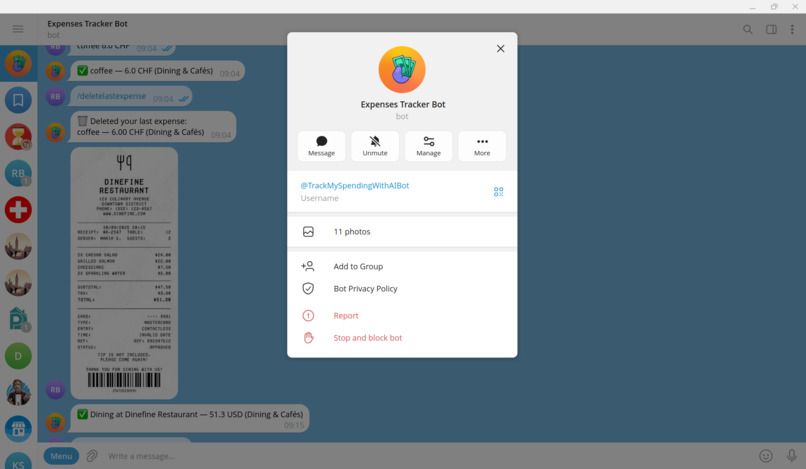This screenshot has height=469, width=806.
Task: Click the coffee — 6.0 CHF confirmation message
Action: (157, 71)
